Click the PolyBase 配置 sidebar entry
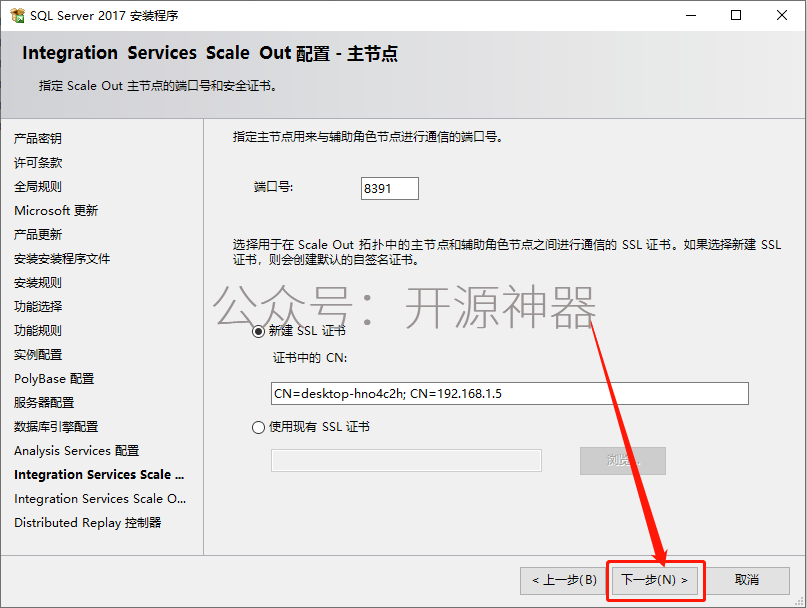Image resolution: width=807 pixels, height=608 pixels. tap(54, 379)
